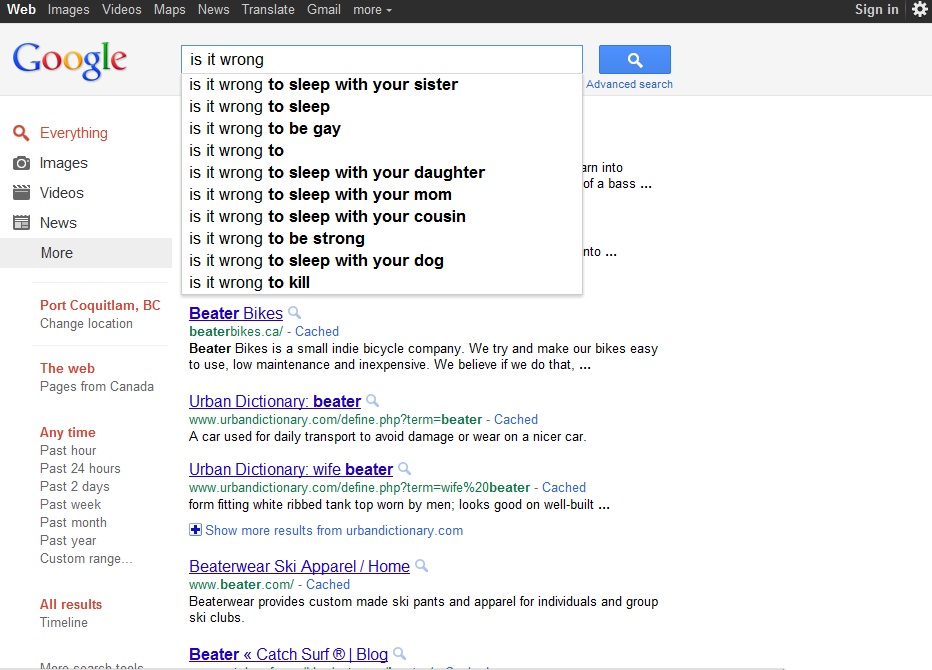
Task: Click the News newspaper icon in sidebar
Action: [x=21, y=223]
